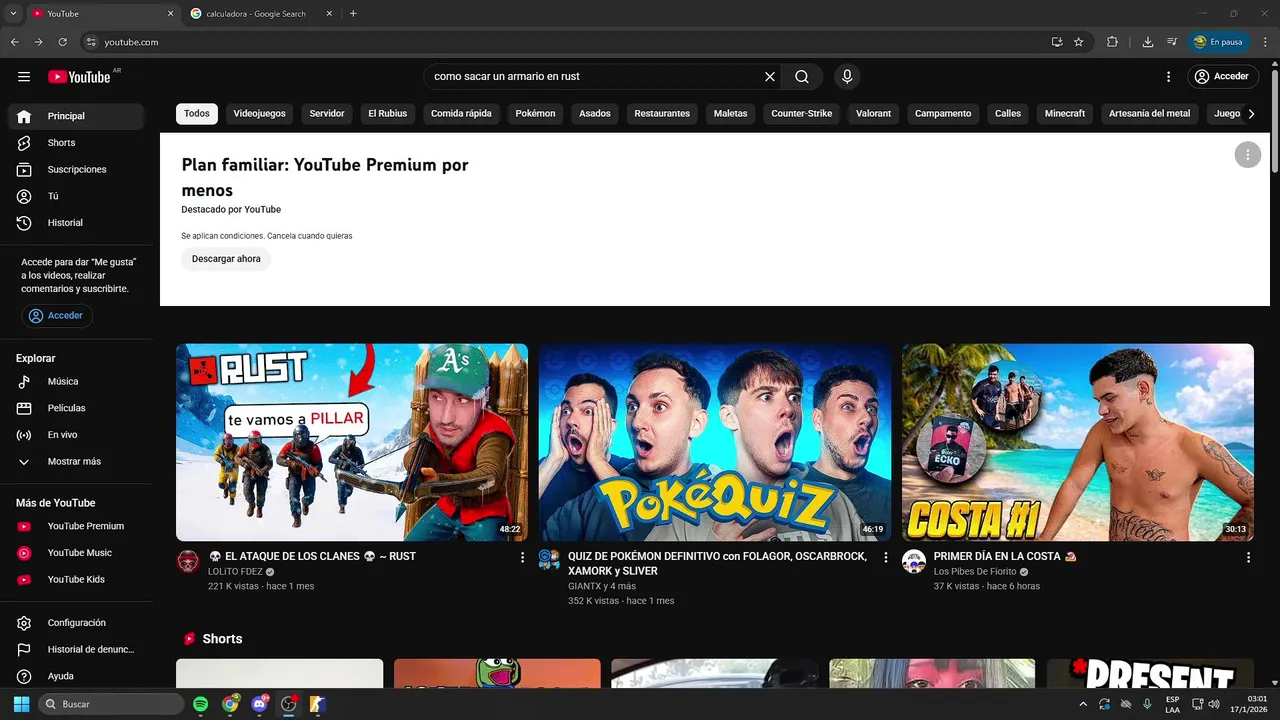Open the ad's three-dot options

[1247, 155]
